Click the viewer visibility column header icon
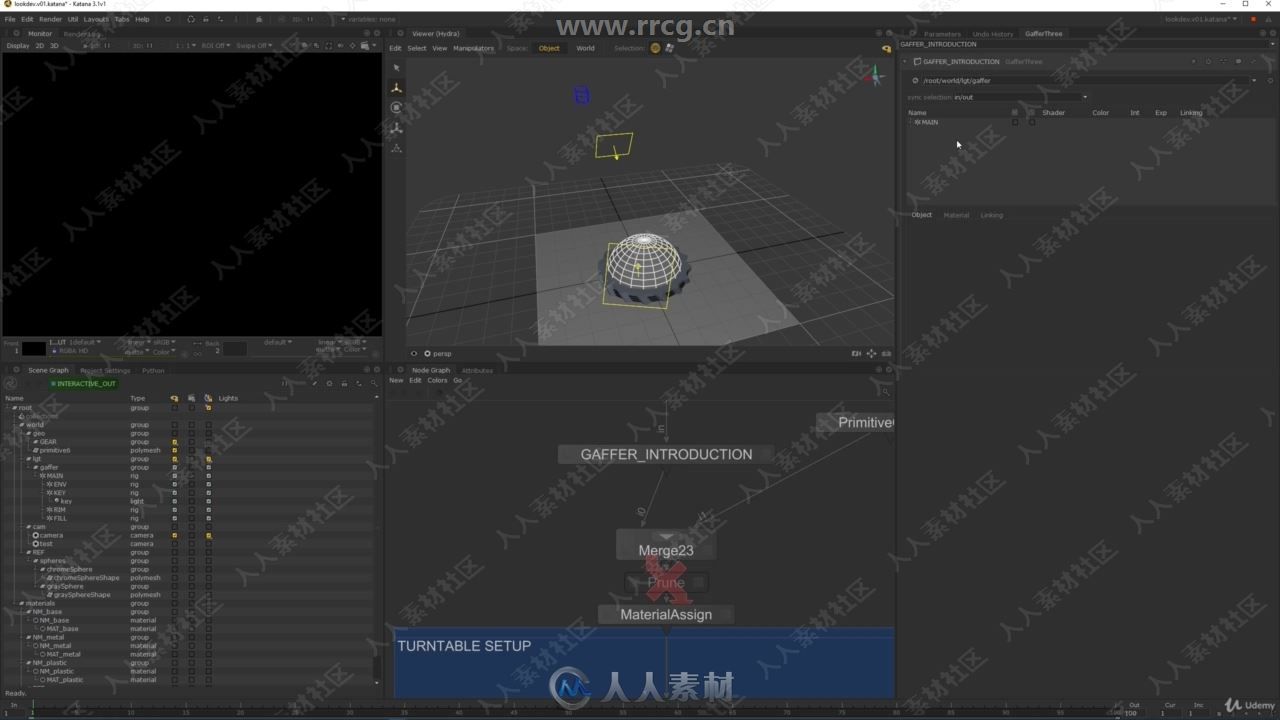1280x720 pixels. coord(174,398)
